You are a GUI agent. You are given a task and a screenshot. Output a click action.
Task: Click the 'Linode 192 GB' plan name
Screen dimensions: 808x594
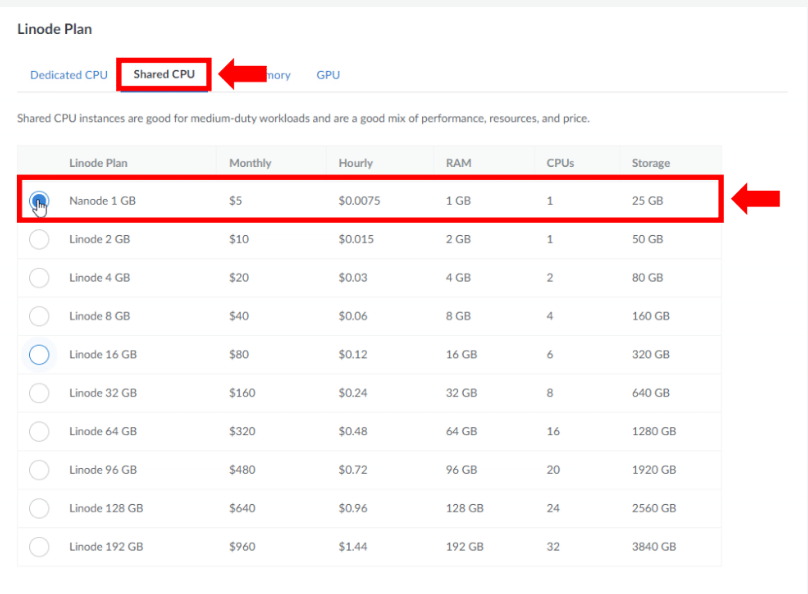pos(106,547)
